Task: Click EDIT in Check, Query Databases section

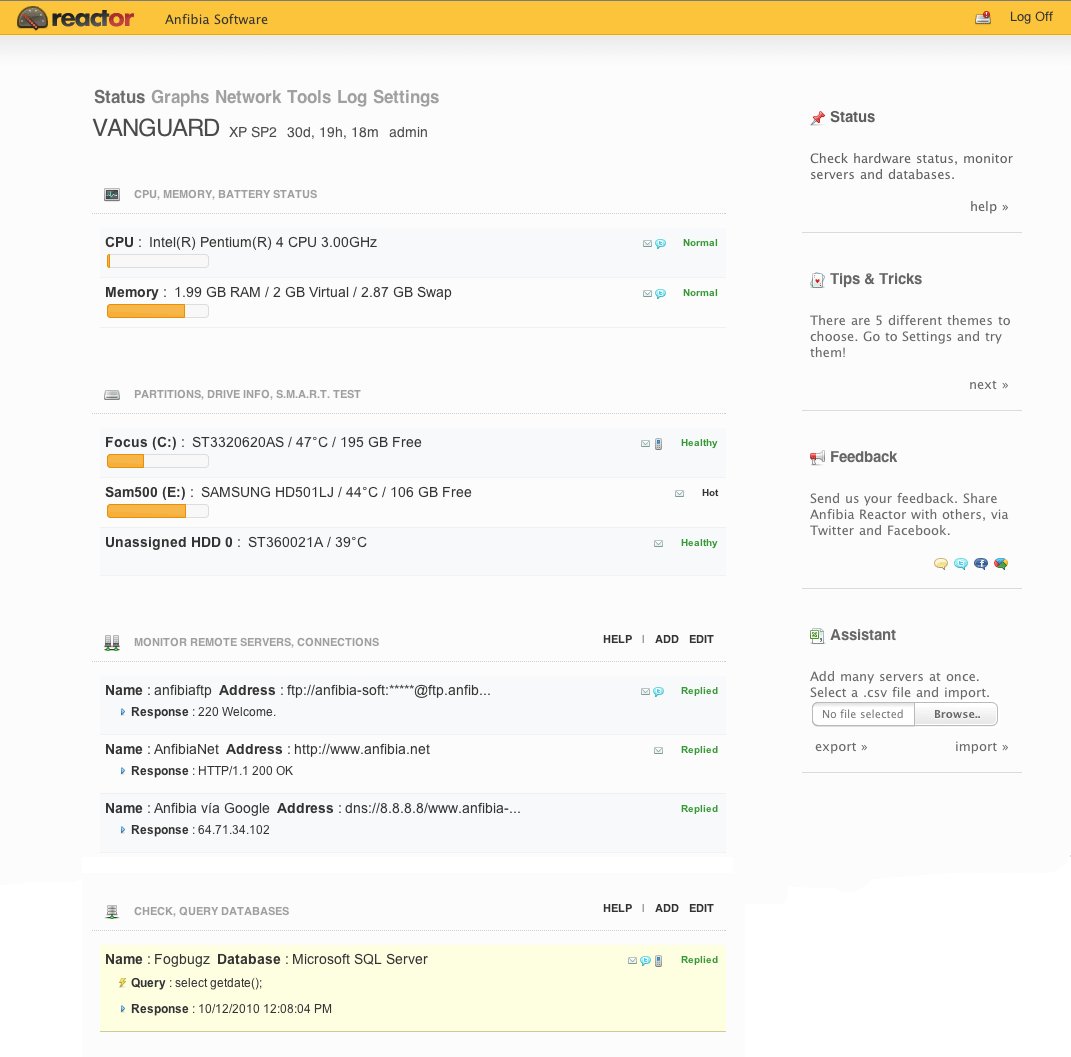Action: click(x=701, y=908)
